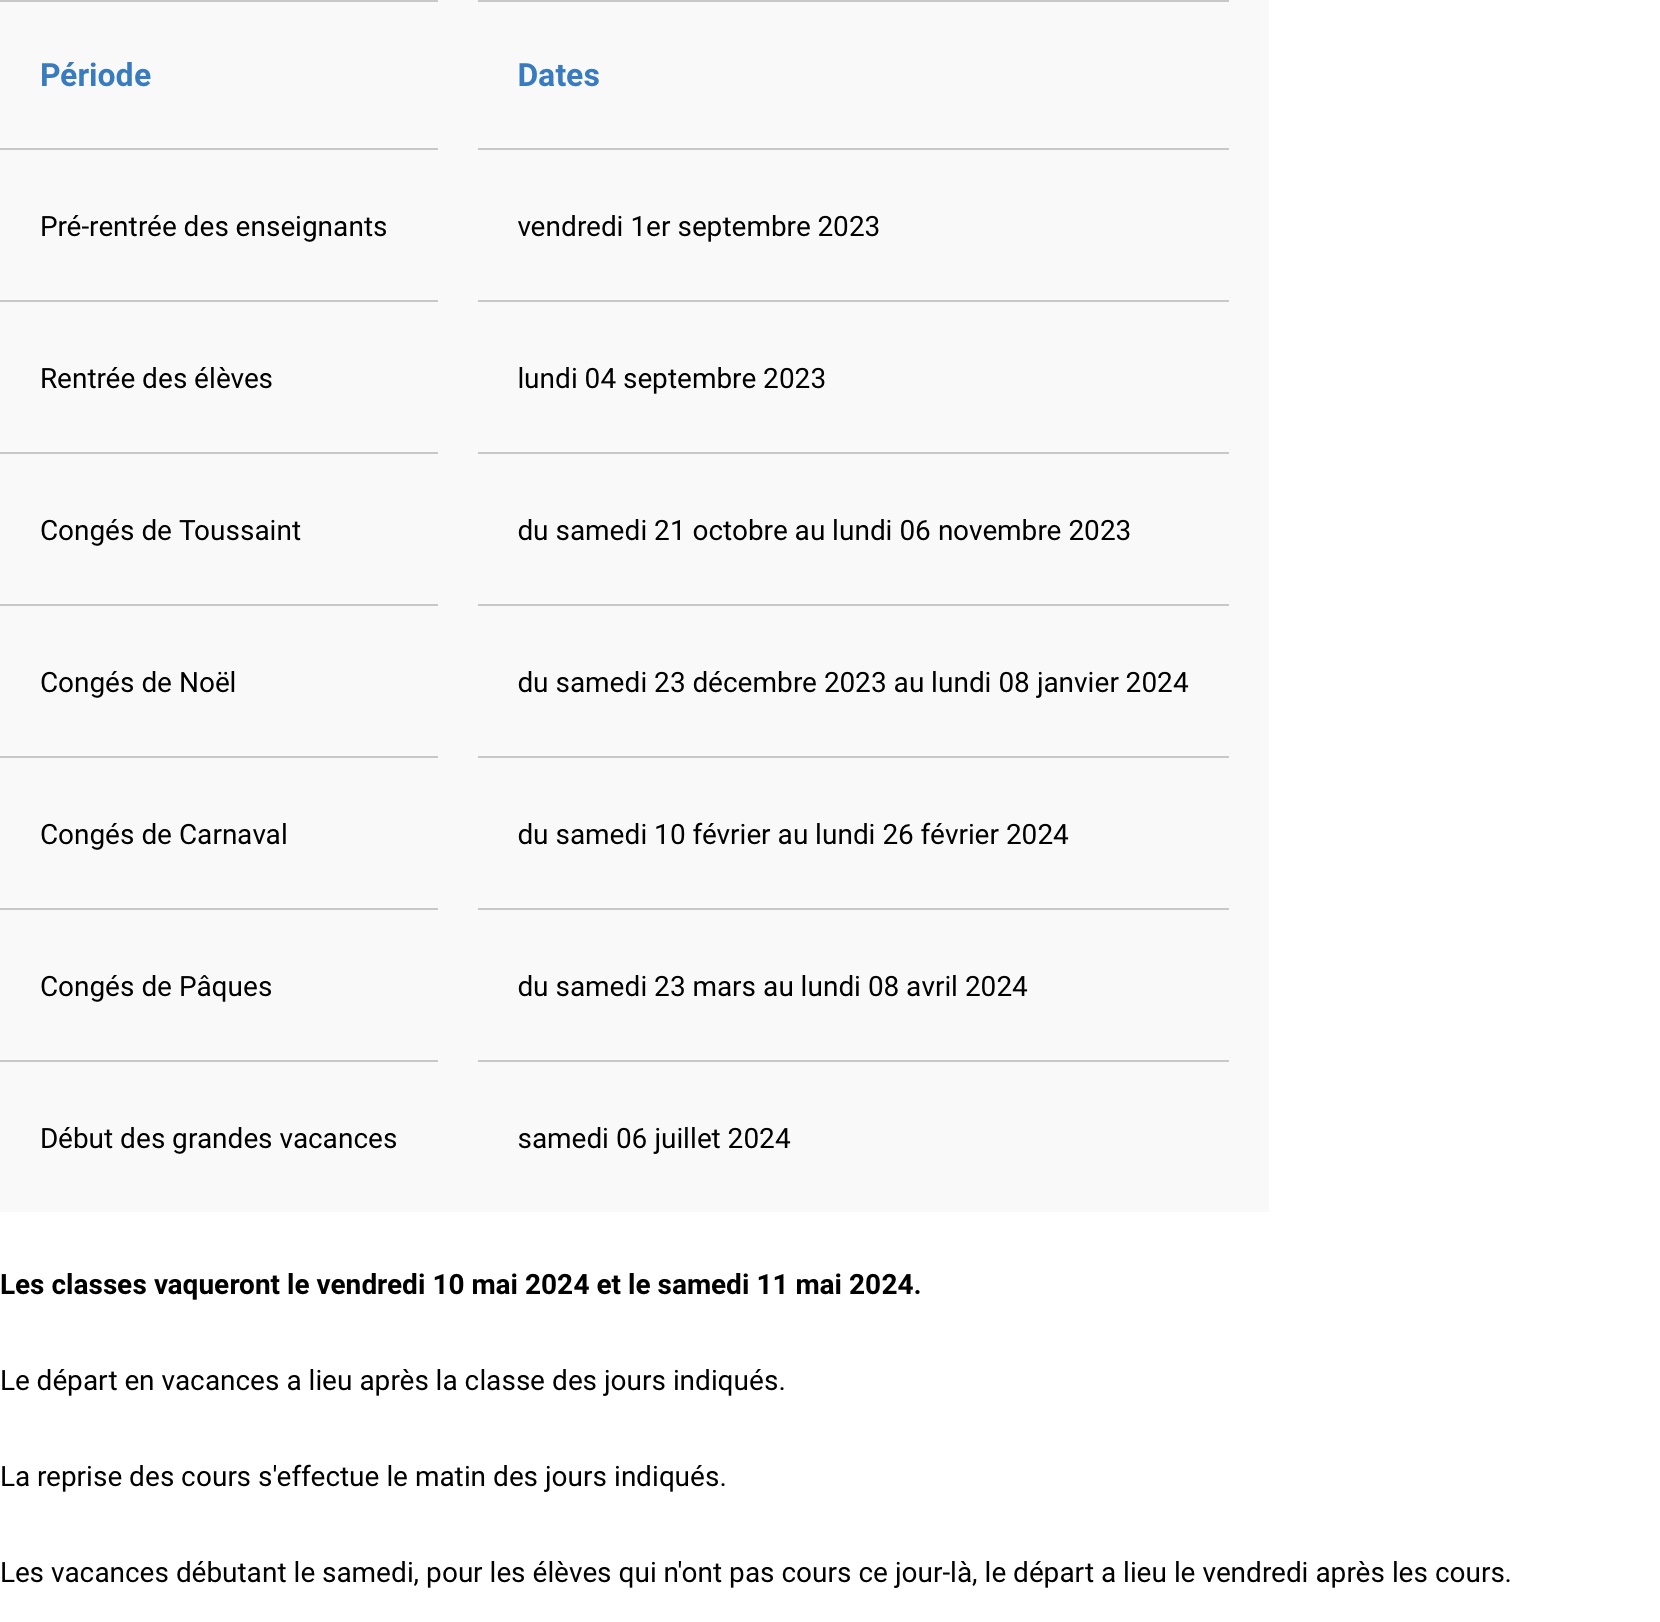
Task: Select Début des grandes vacances label
Action: pos(218,1139)
